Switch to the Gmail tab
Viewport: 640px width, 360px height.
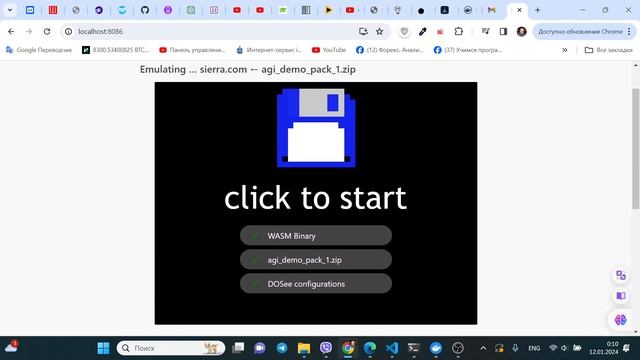(491, 10)
